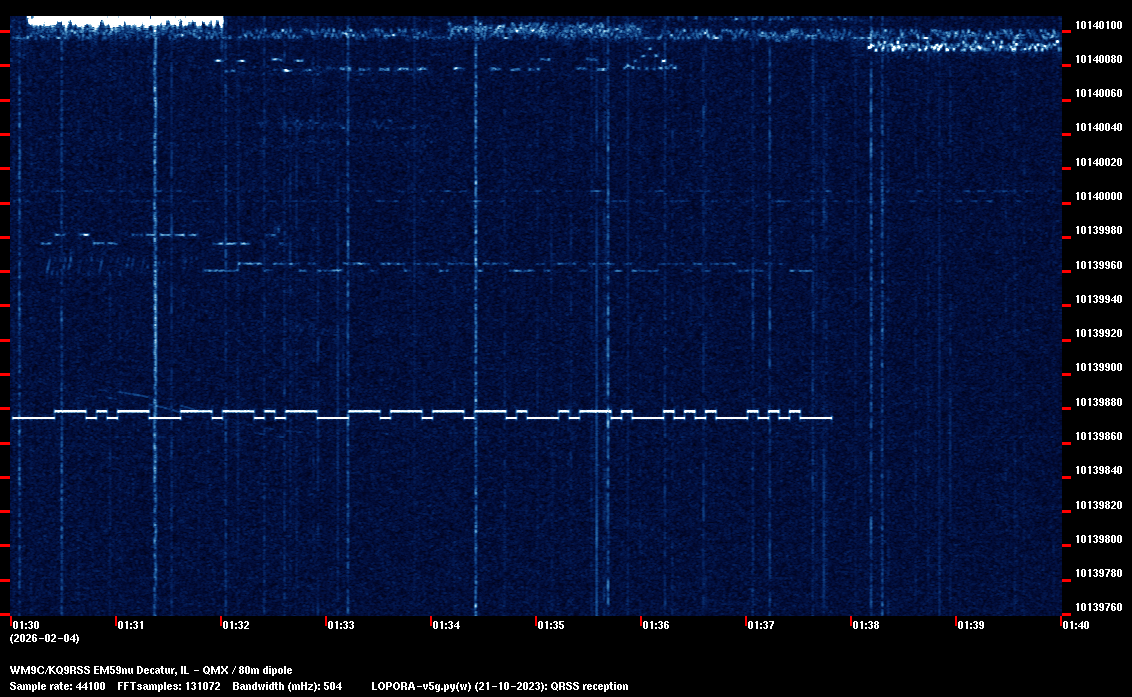Pick the 01:40 time axis label
1132x697 pixels.
tap(1076, 625)
